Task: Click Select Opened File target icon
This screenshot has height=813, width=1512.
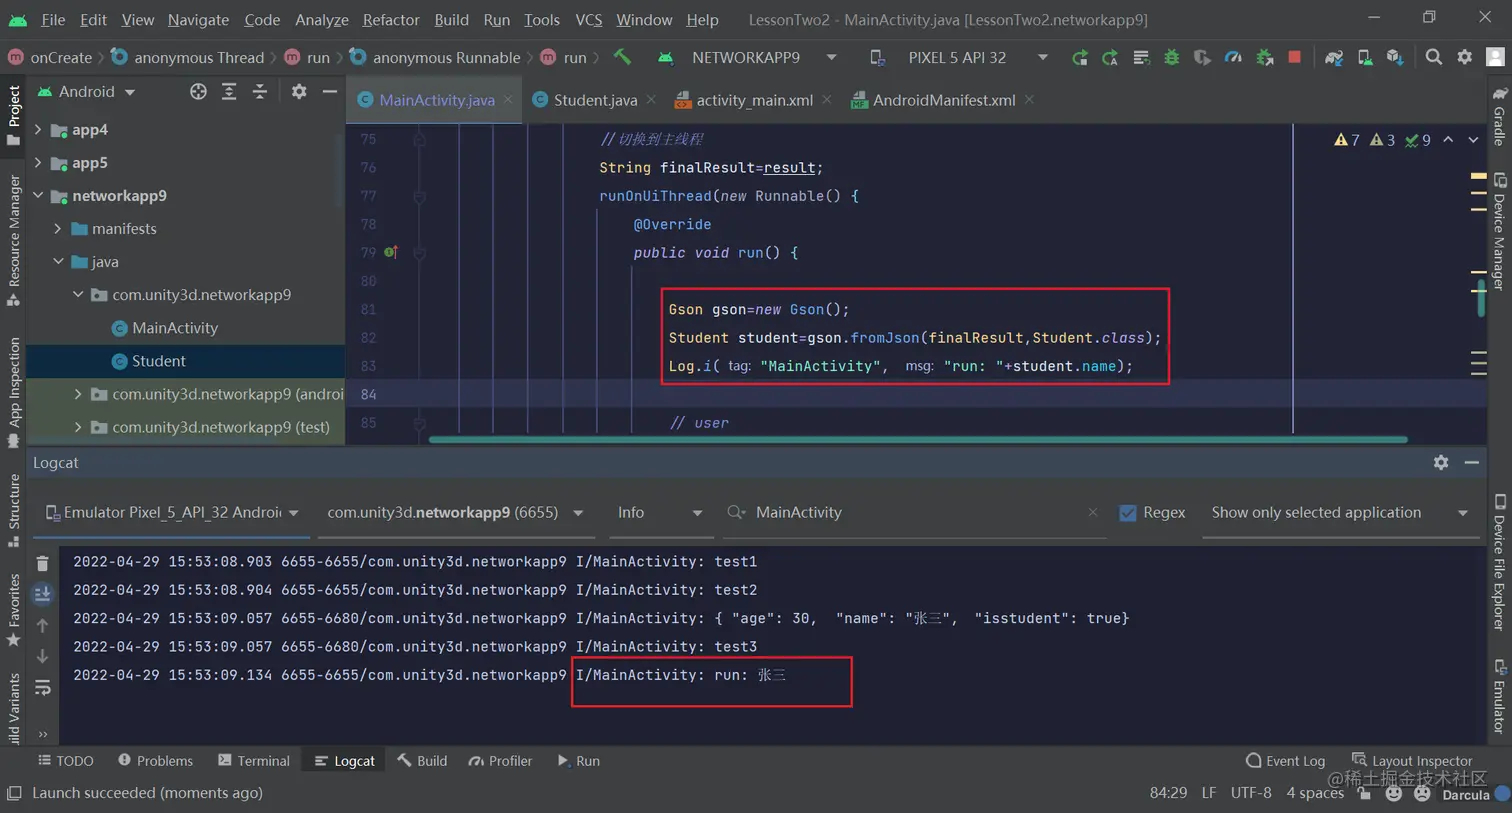Action: click(x=198, y=92)
